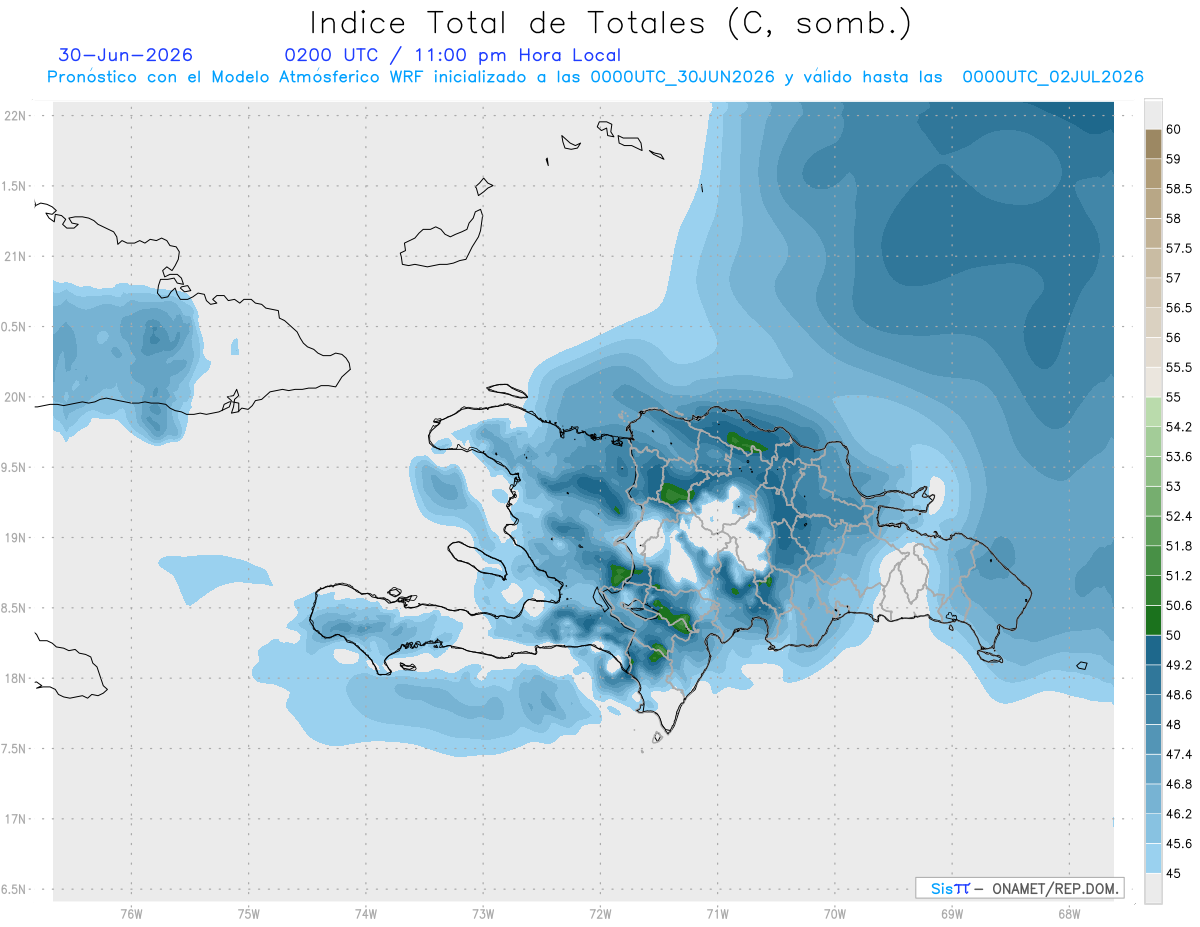Viewport: 1200px width, 927px height.
Task: Click the legend value '50.6'
Action: pos(1179,606)
